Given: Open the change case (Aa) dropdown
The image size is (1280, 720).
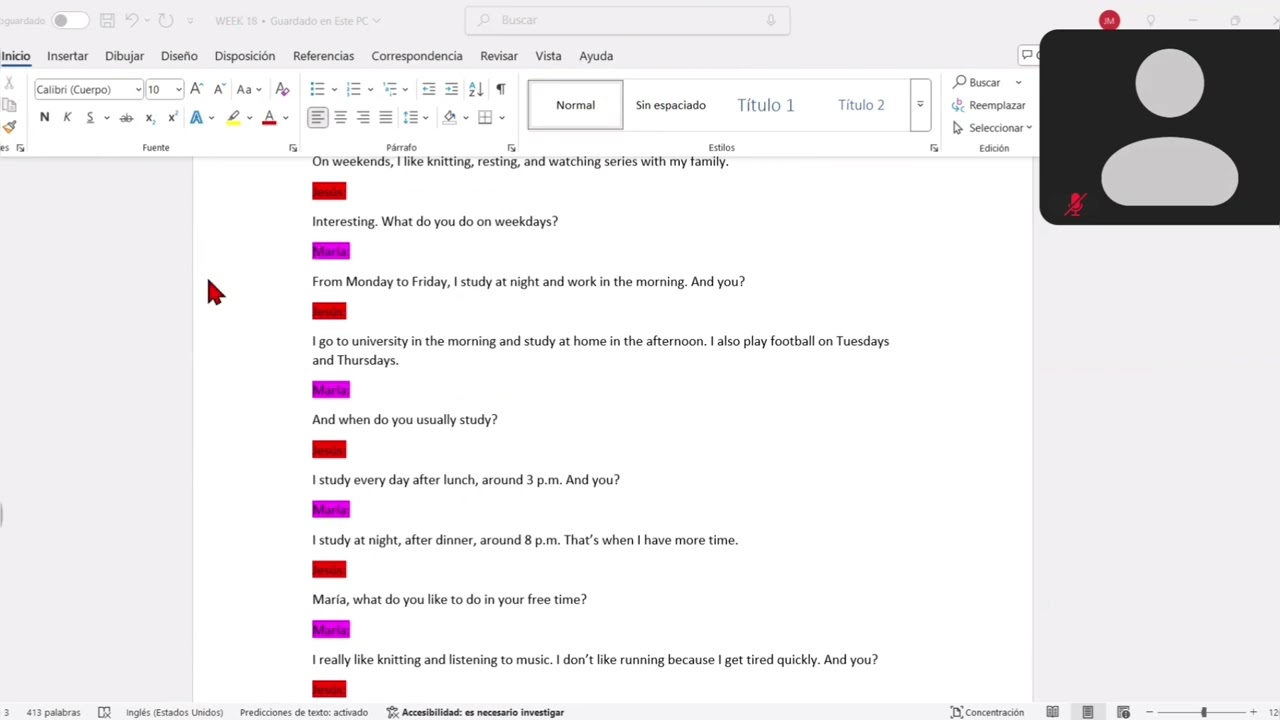Looking at the screenshot, I should click(249, 89).
